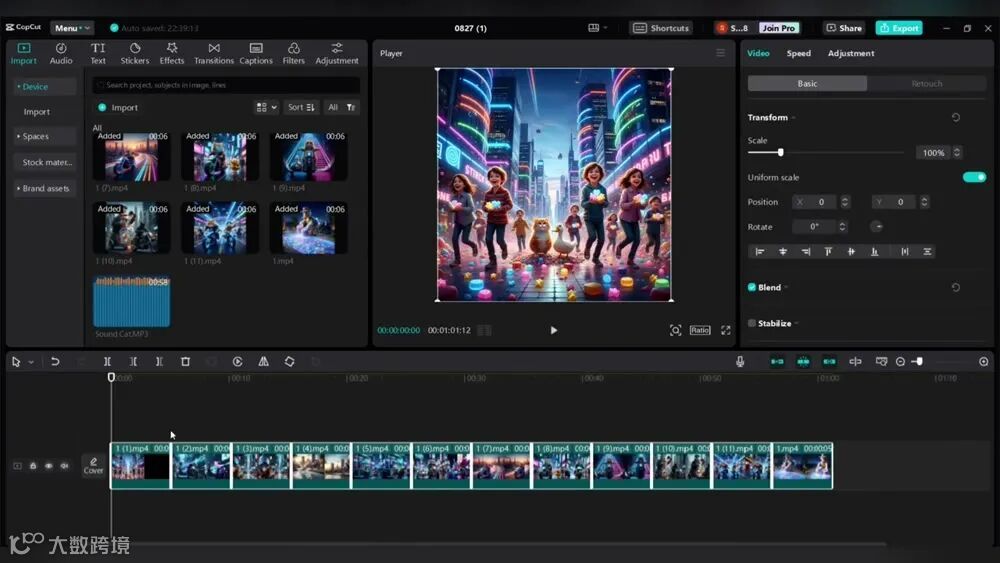Open the Menu dropdown

click(x=71, y=28)
